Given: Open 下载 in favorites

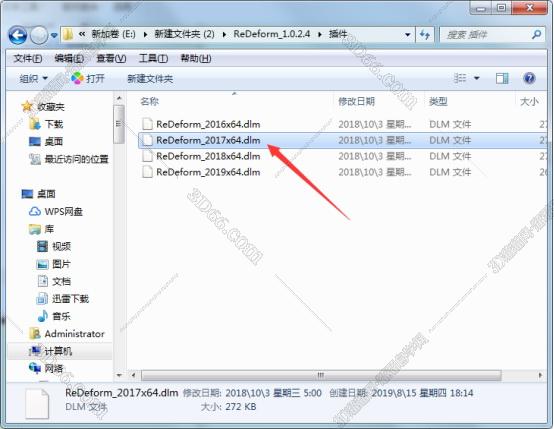Looking at the screenshot, I should point(54,124).
